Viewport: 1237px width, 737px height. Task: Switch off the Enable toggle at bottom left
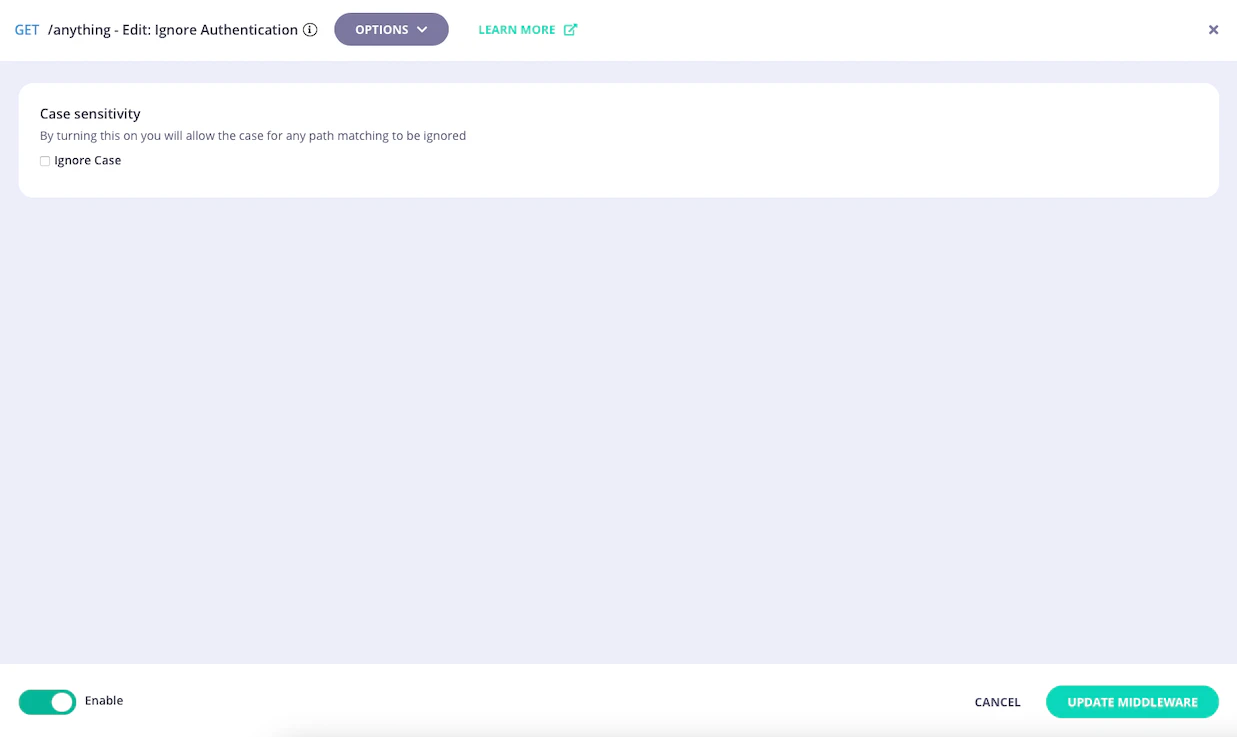click(x=46, y=701)
